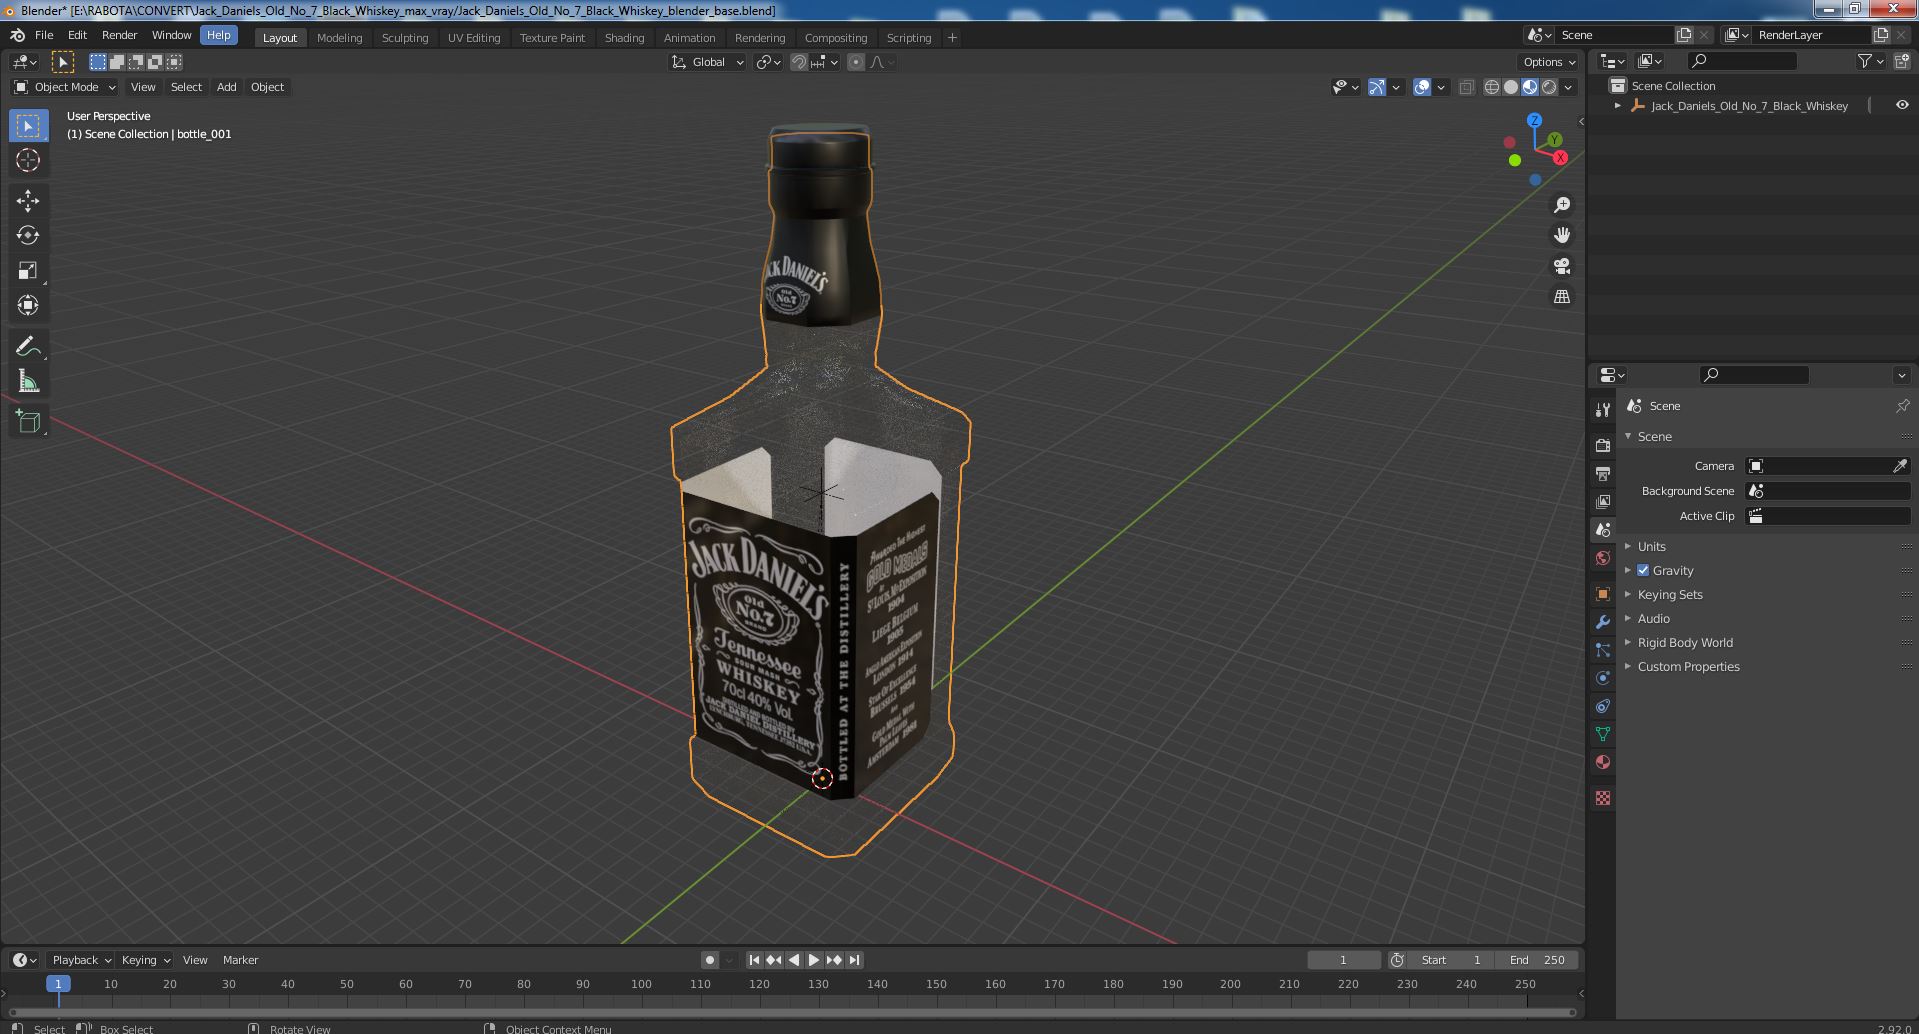
Task: Toggle X-ray mode
Action: 1466,87
